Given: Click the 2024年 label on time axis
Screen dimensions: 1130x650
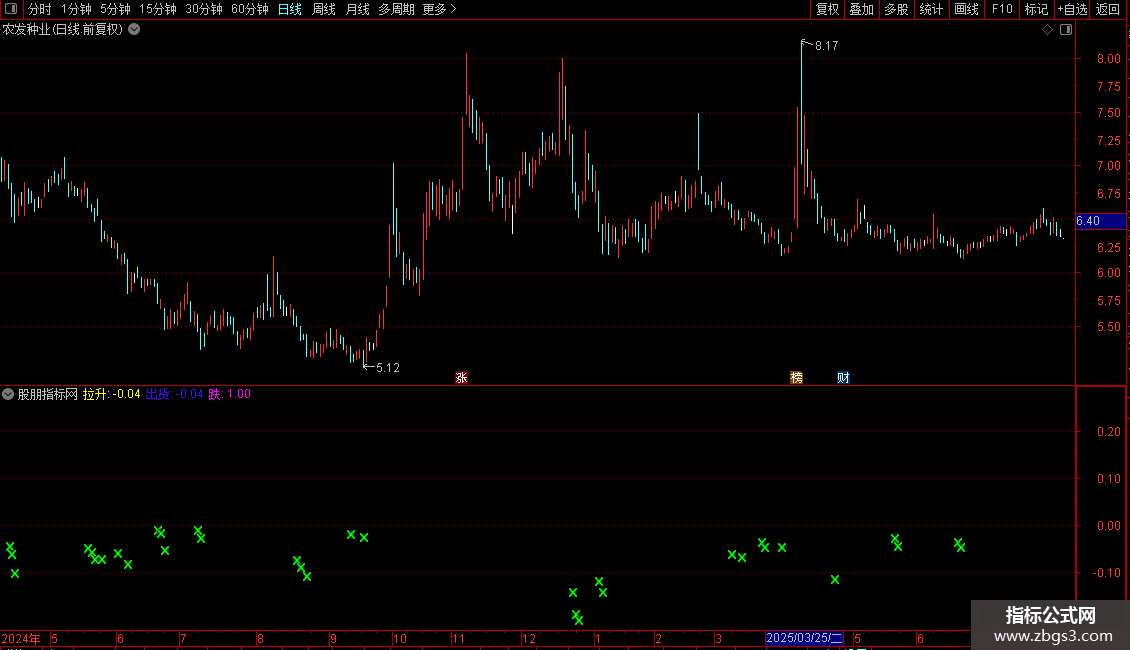Looking at the screenshot, I should (21, 639).
